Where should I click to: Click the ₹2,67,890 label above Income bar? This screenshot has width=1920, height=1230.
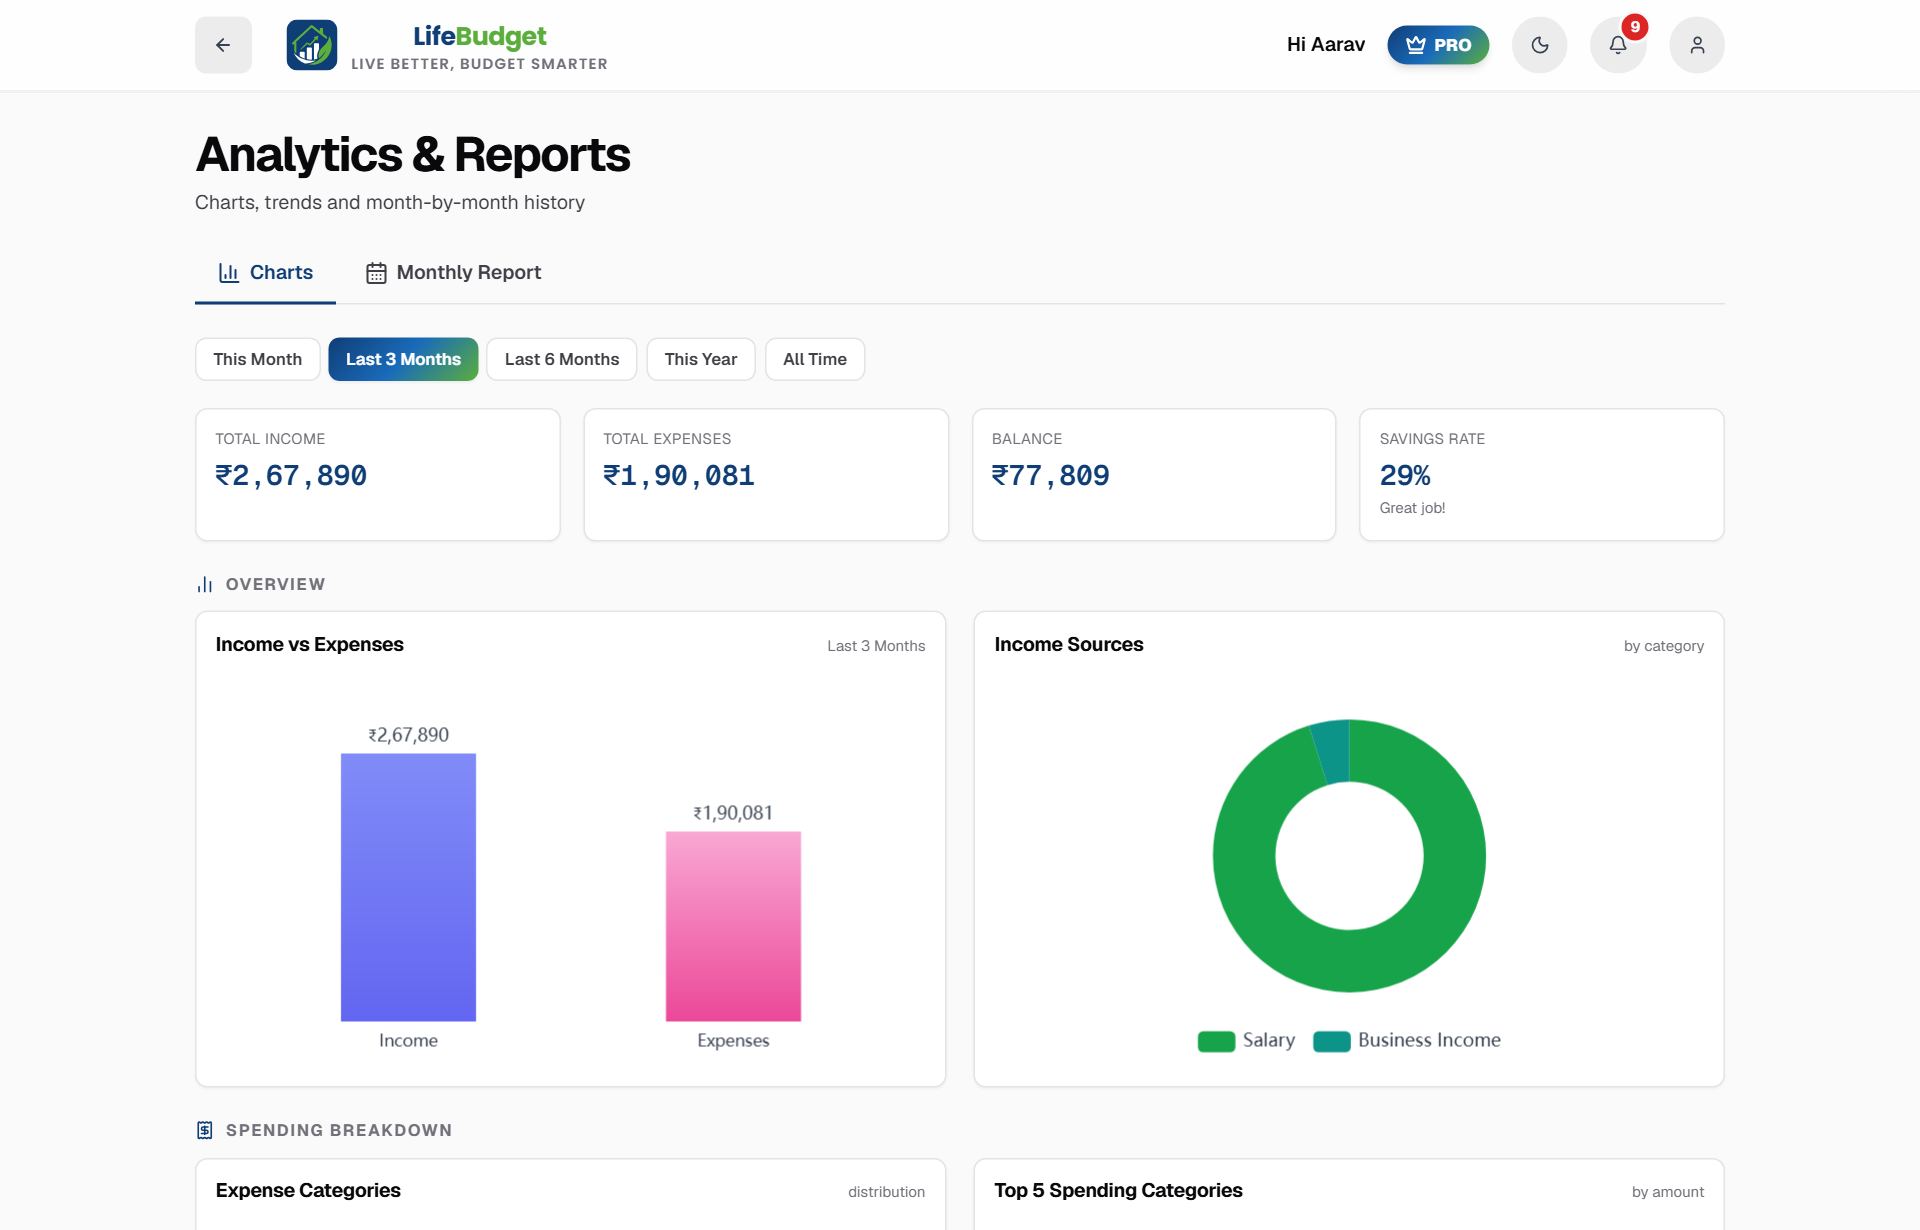[408, 735]
